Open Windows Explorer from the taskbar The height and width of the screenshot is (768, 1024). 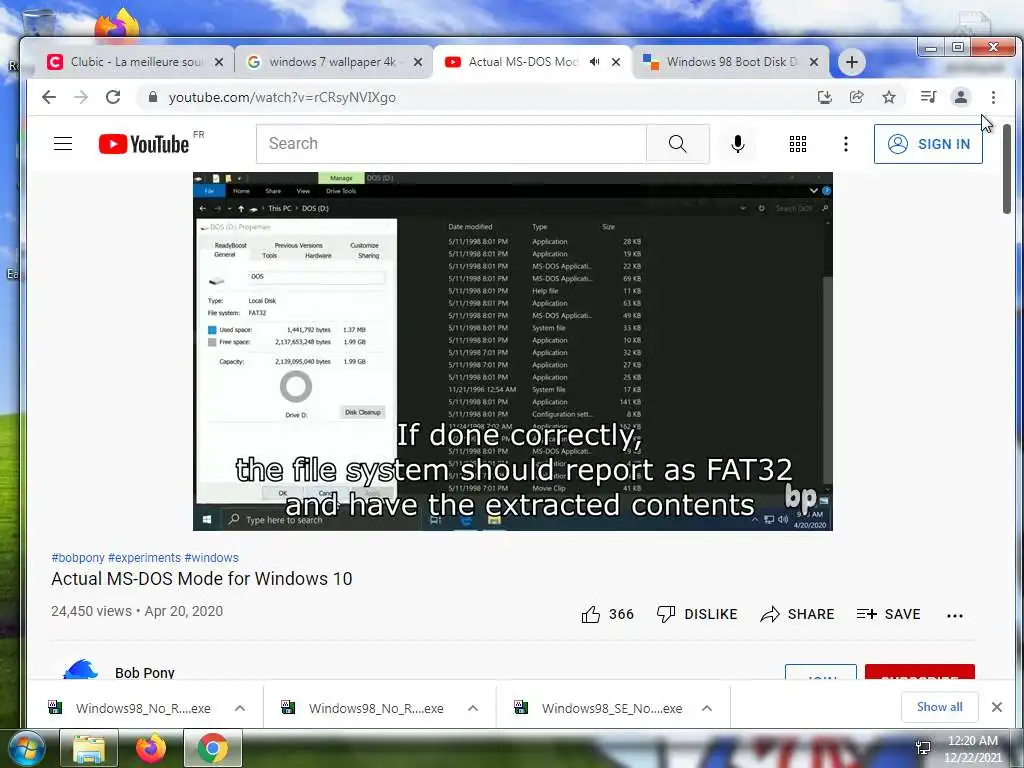tap(89, 748)
